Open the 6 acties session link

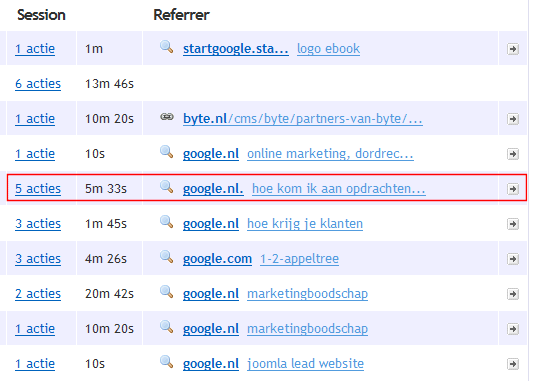38,84
